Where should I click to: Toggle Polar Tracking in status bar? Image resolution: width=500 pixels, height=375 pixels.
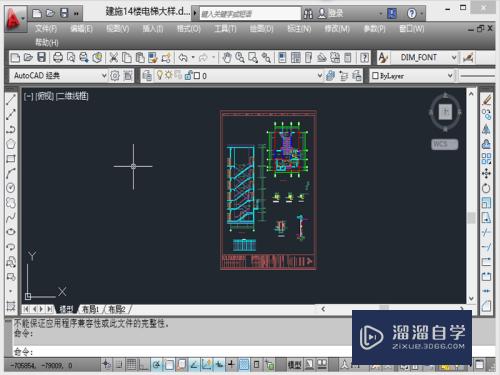click(156, 365)
